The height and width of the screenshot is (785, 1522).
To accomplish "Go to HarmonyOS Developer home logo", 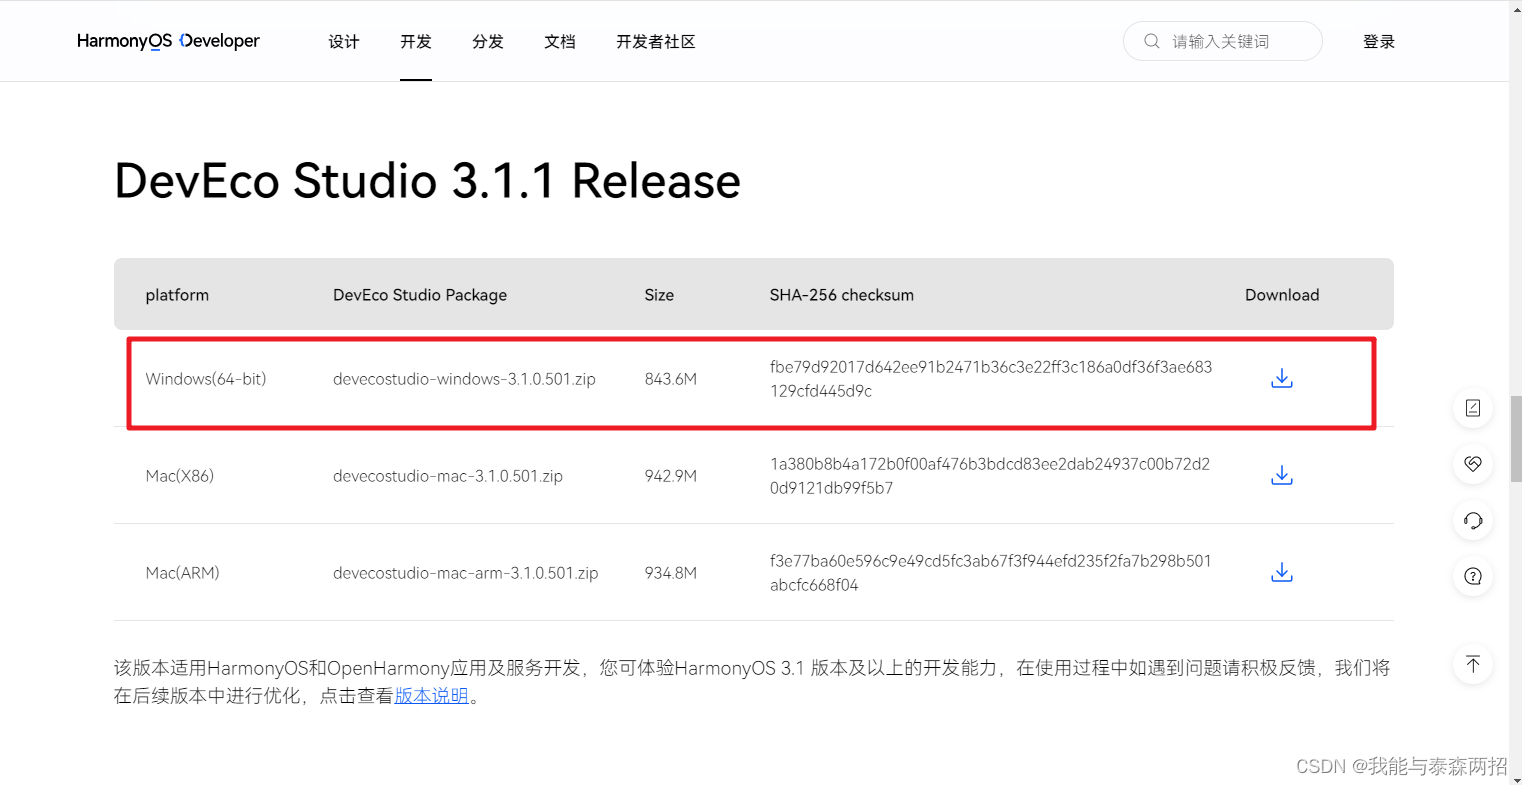I will tap(168, 41).
